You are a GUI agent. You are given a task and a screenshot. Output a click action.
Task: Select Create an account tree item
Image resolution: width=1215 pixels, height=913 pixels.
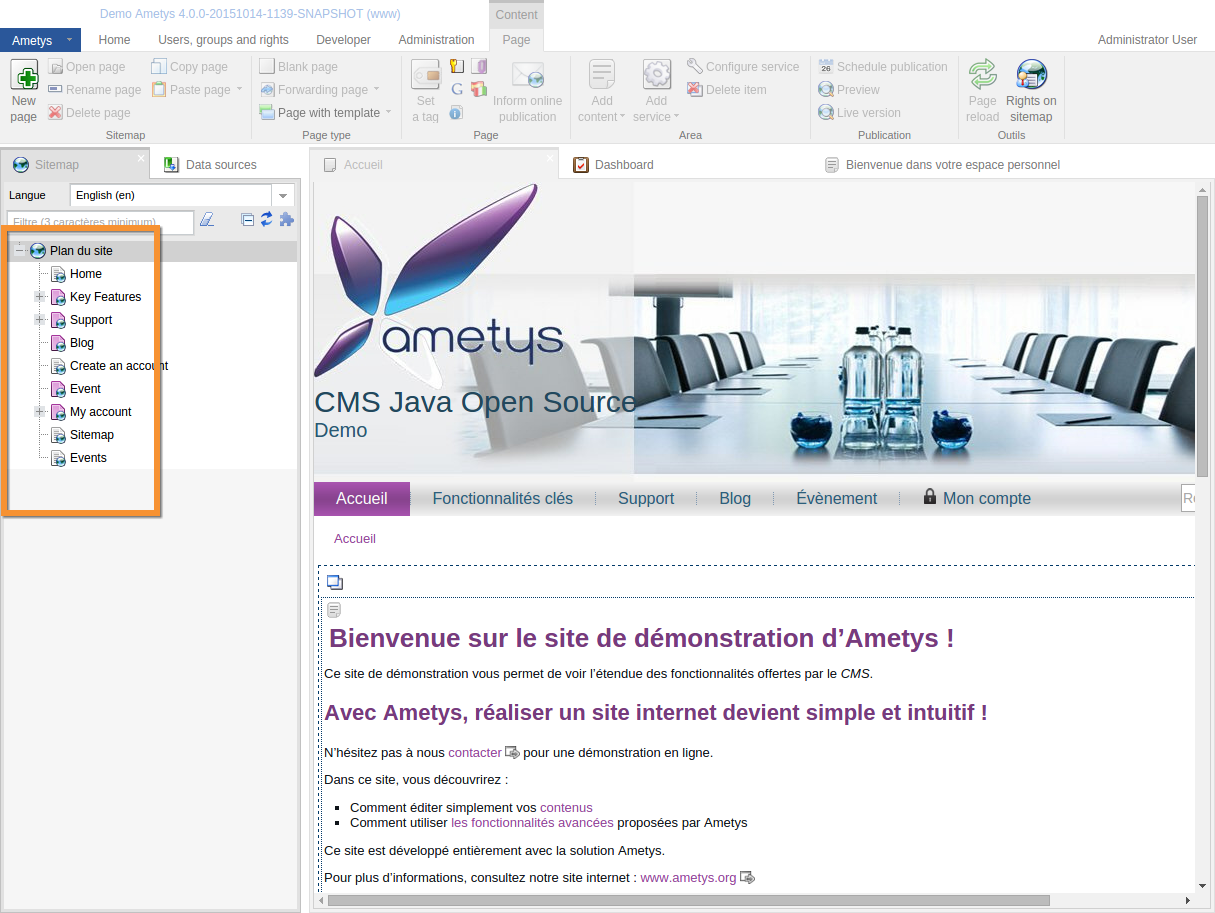coord(118,366)
